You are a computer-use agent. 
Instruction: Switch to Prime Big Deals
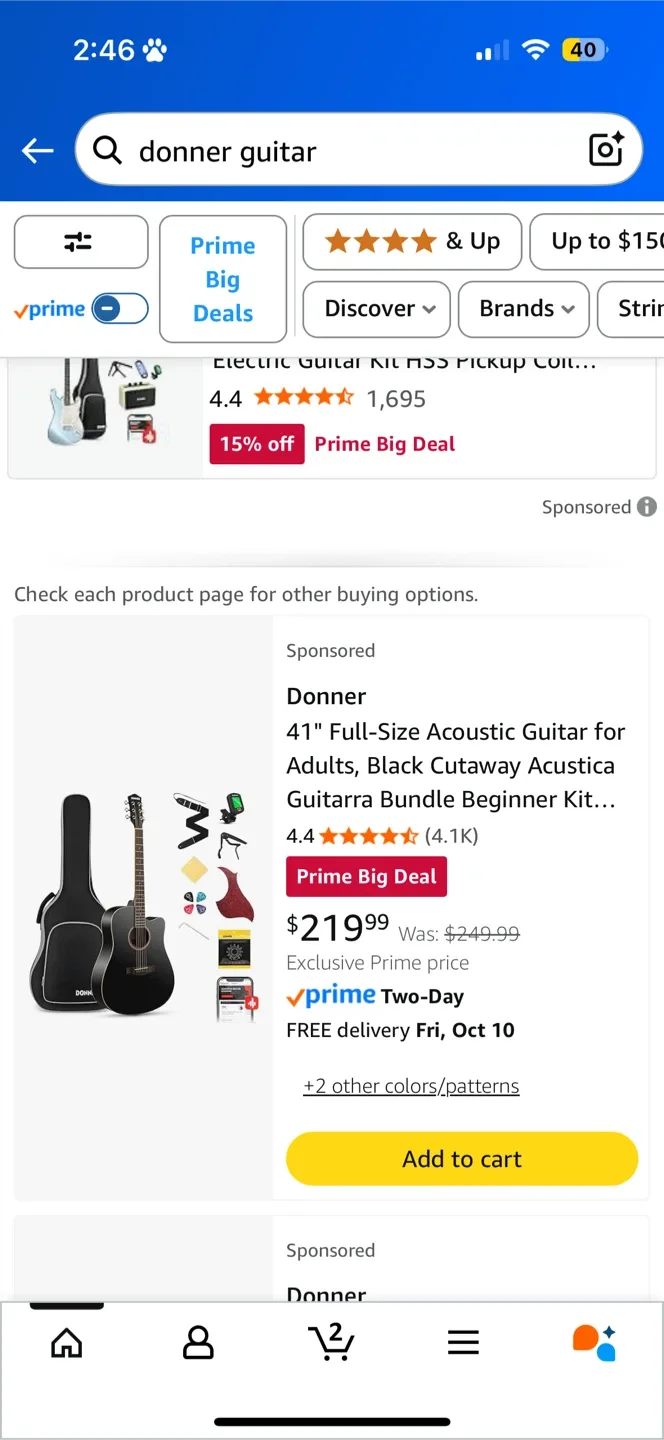pyautogui.click(x=222, y=278)
